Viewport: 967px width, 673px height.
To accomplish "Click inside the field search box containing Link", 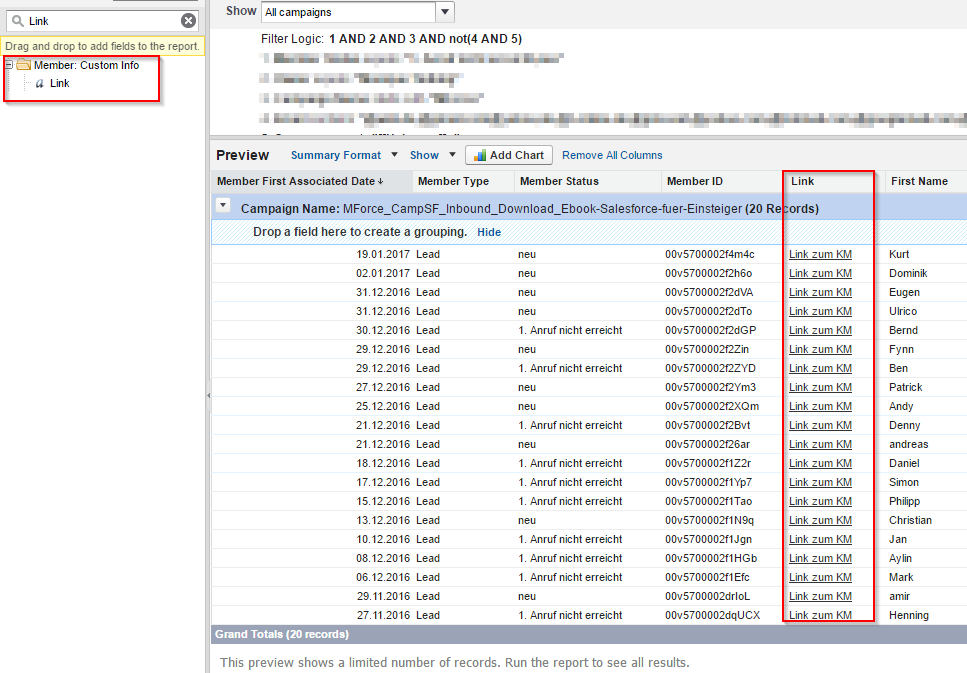I will [x=102, y=21].
